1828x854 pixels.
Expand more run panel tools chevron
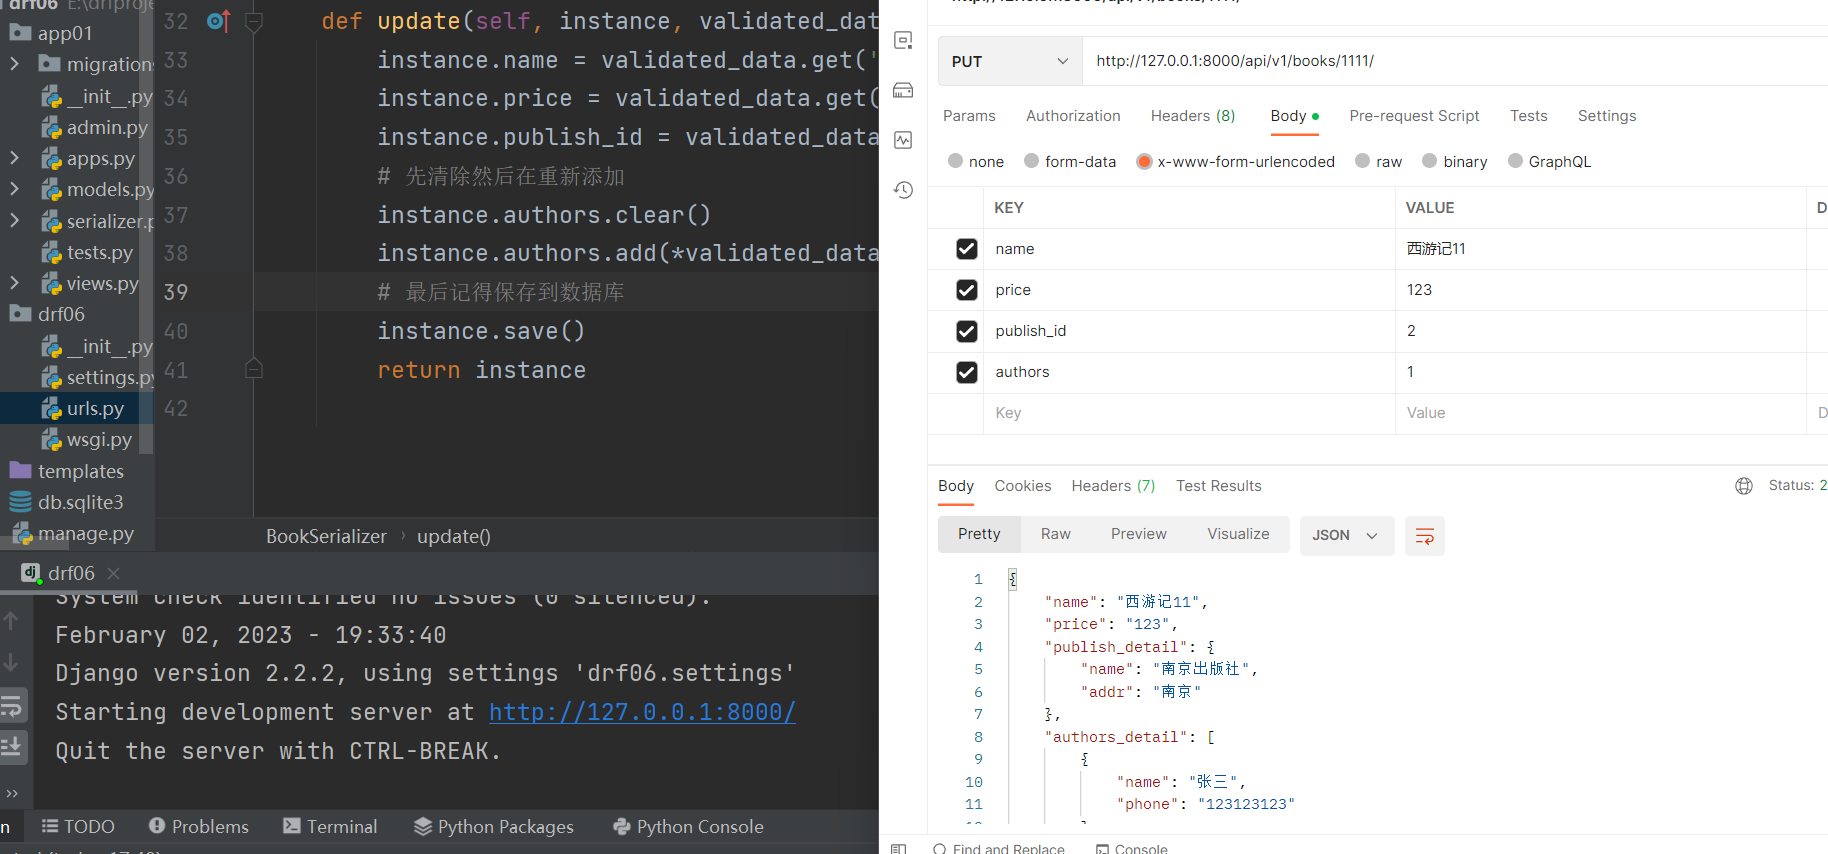click(12, 793)
